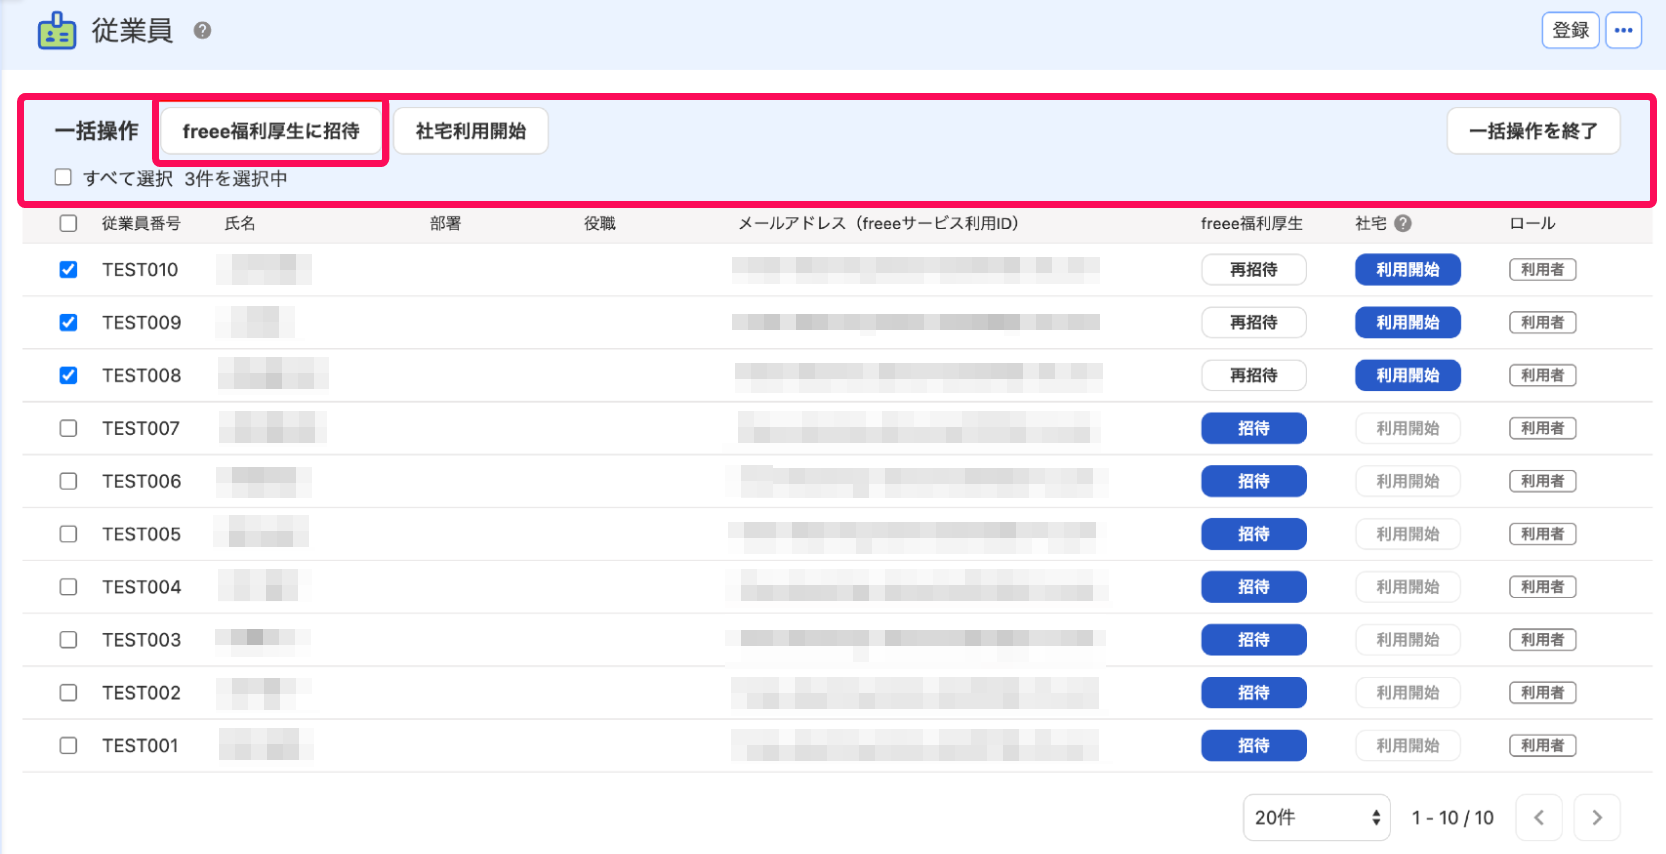Check the TEST002 row checkbox
The height and width of the screenshot is (854, 1666).
point(68,692)
